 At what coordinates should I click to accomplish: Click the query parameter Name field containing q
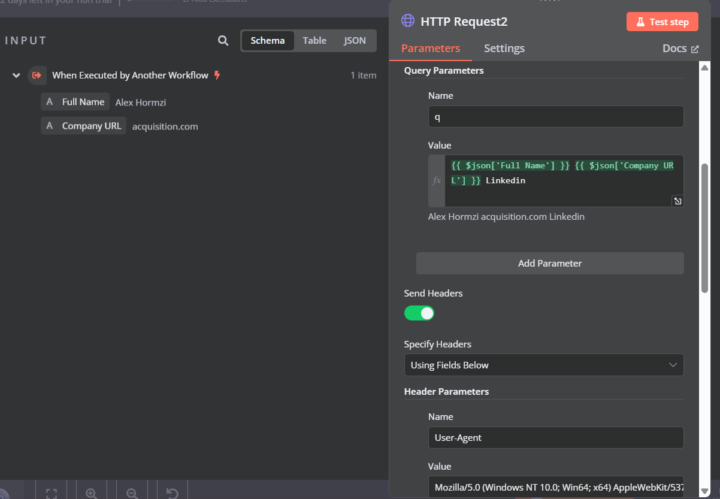point(555,116)
